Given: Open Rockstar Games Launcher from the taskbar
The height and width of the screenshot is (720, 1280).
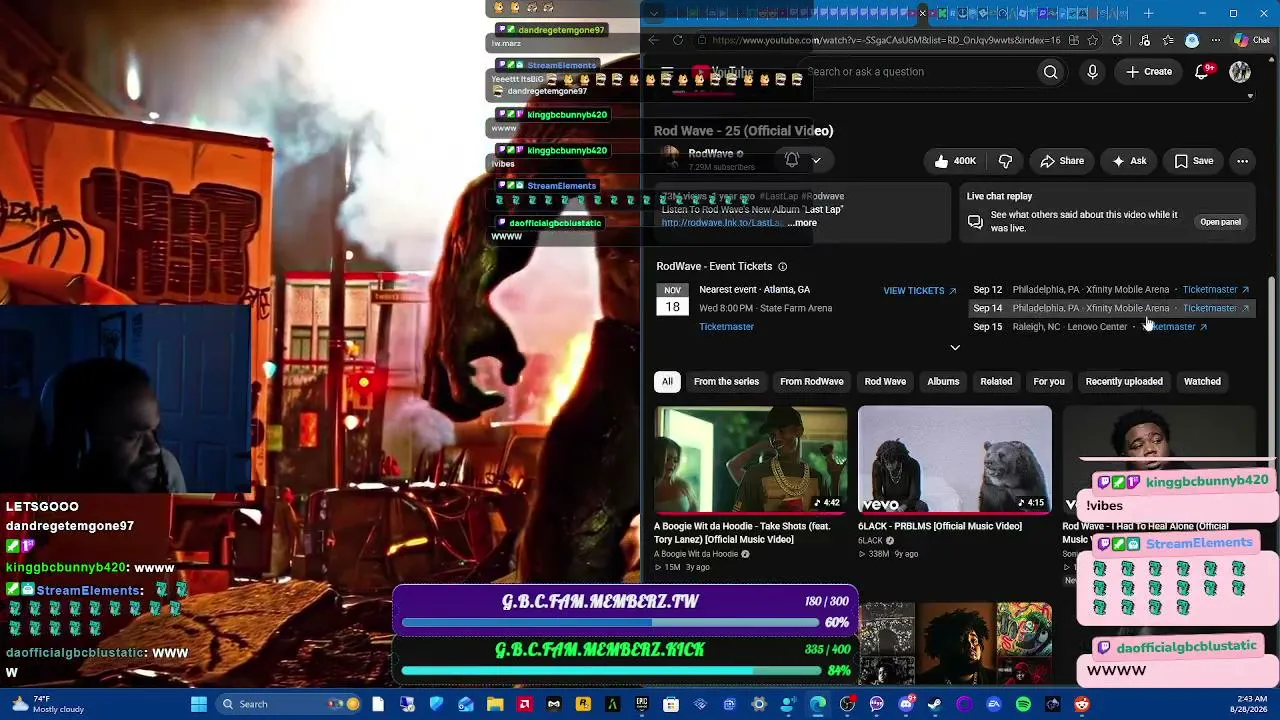Looking at the screenshot, I should click(x=583, y=704).
